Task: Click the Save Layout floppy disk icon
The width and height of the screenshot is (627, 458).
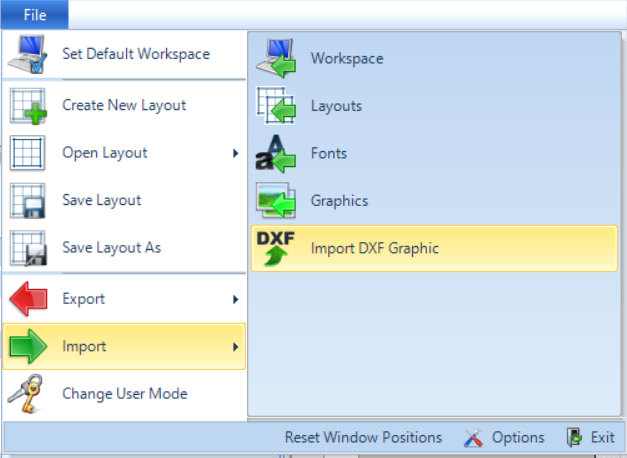Action: coord(28,200)
